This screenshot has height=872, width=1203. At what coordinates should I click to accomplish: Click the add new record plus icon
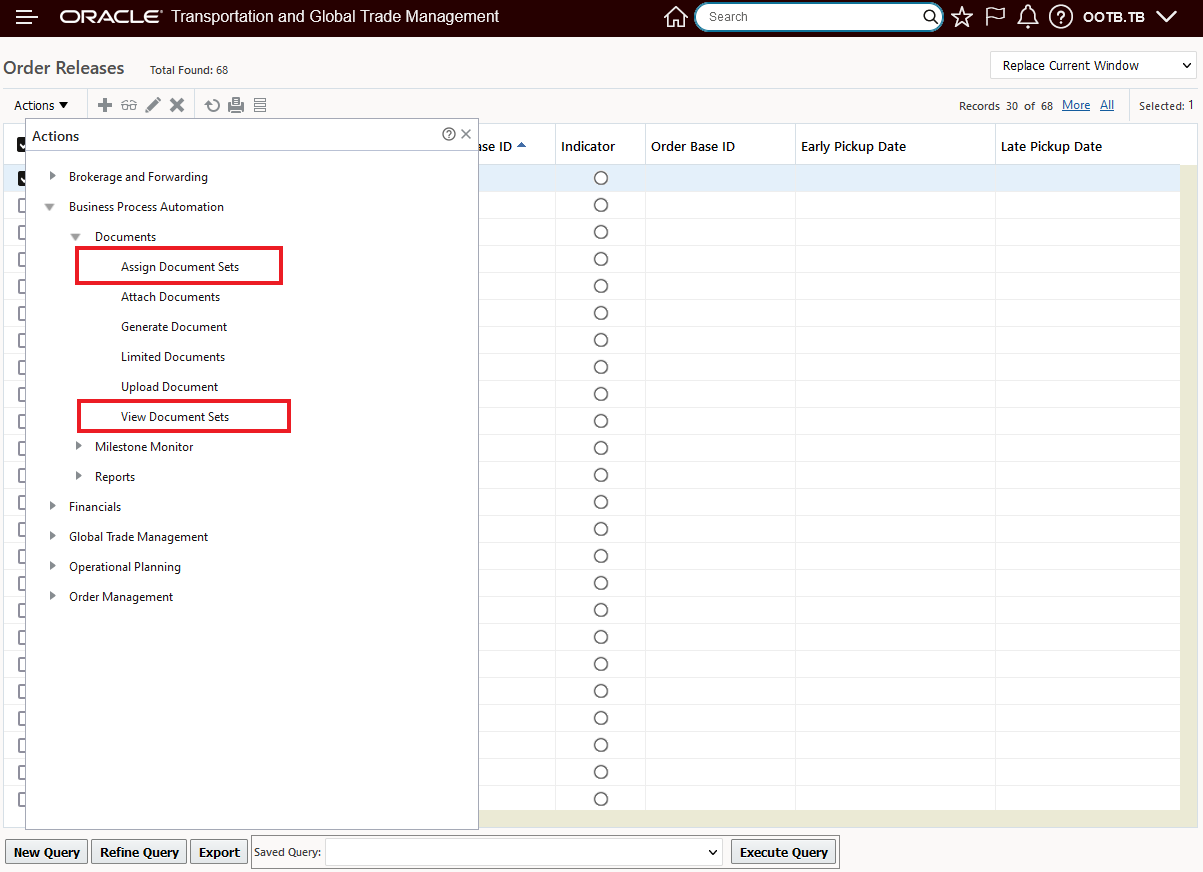(x=104, y=105)
